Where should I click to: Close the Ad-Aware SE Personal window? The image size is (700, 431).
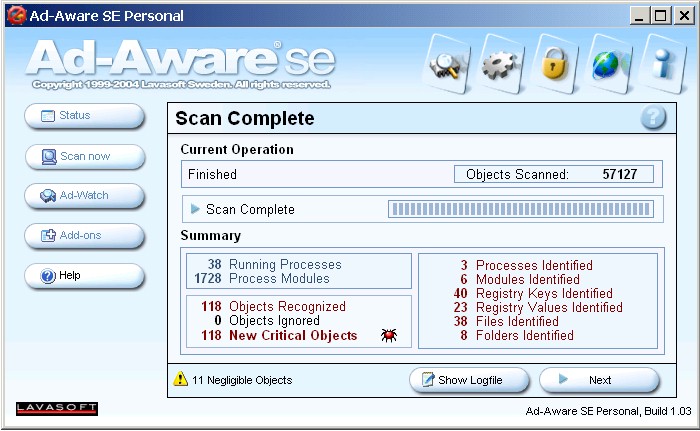point(683,16)
